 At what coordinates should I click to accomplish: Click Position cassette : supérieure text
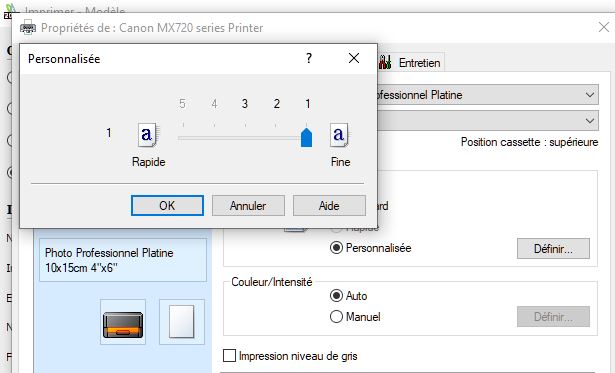pos(529,142)
